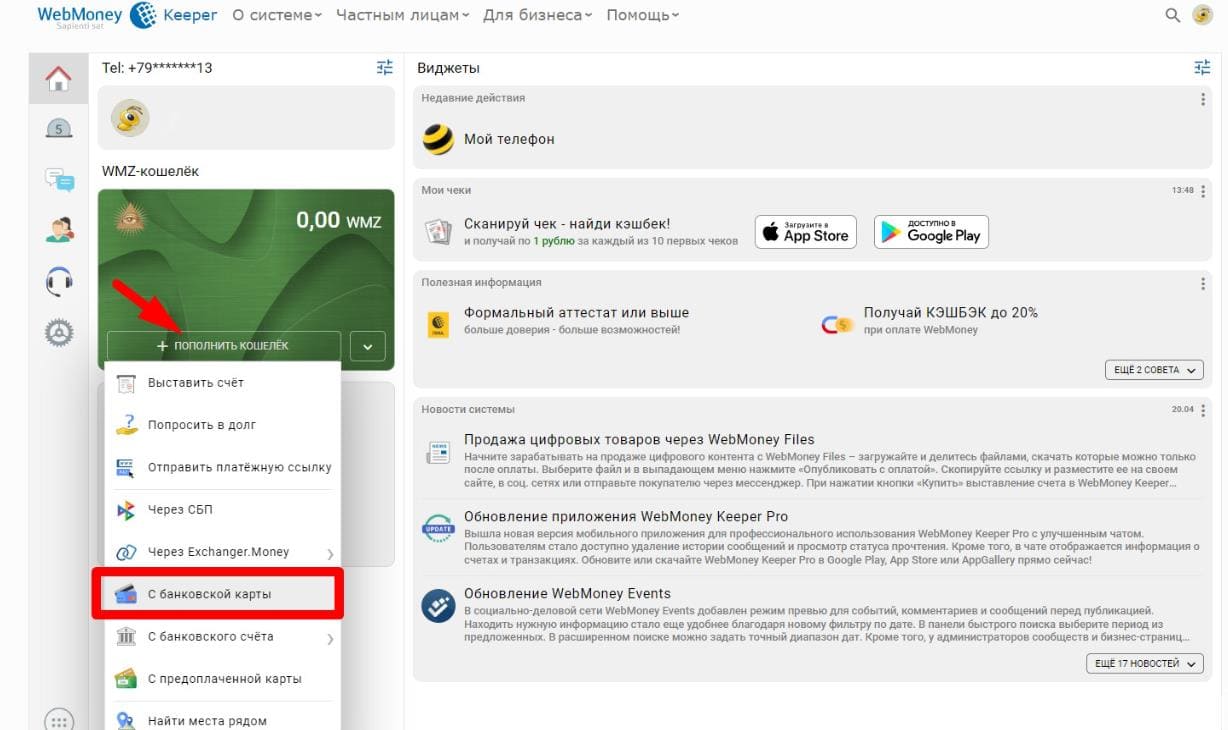
Task: Click the search magnifier icon top right
Action: click(x=1171, y=16)
